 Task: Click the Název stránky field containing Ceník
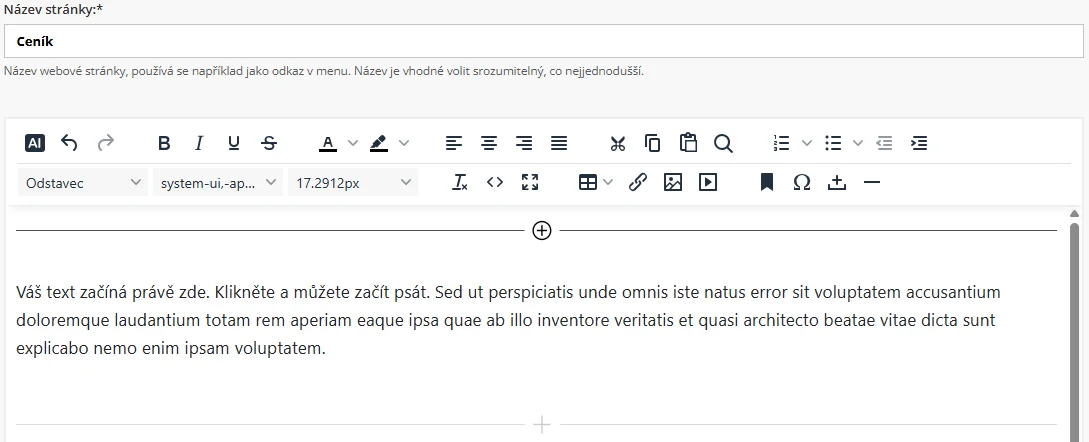[543, 42]
